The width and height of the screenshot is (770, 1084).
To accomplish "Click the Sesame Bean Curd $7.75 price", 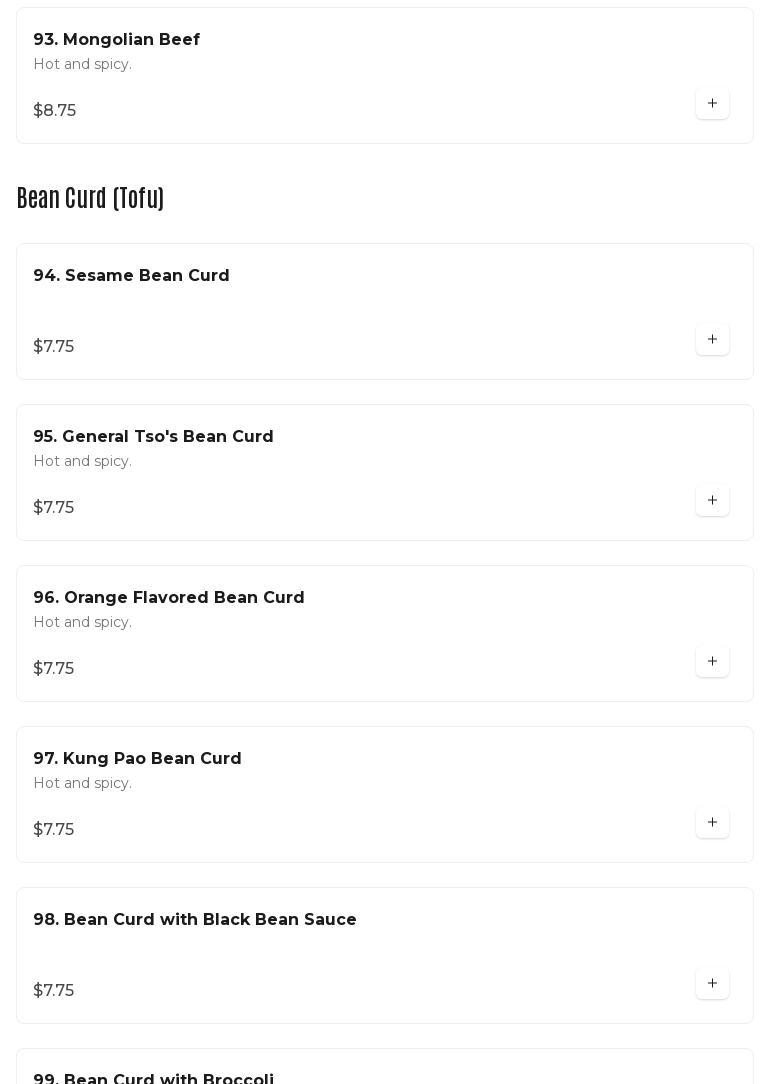I will 54,347.
